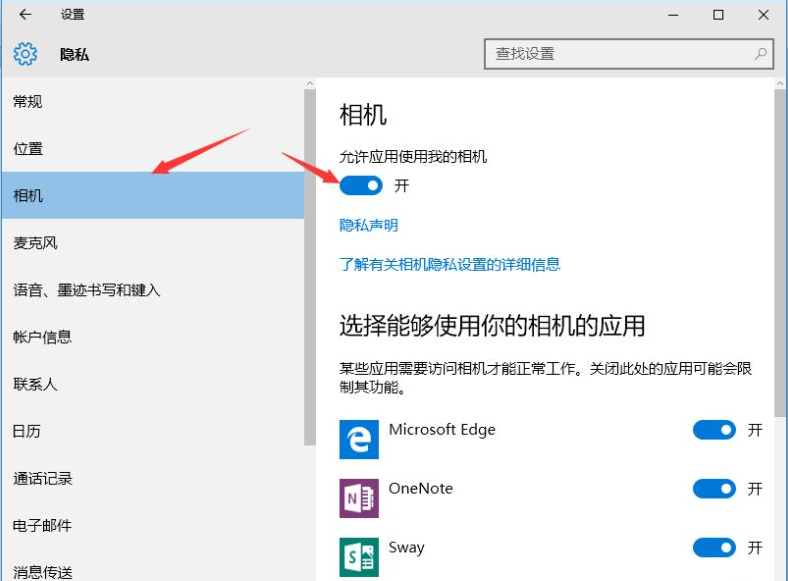The width and height of the screenshot is (788, 581).
Task: Click the sidebar scrollbar thumb
Action: click(310, 267)
